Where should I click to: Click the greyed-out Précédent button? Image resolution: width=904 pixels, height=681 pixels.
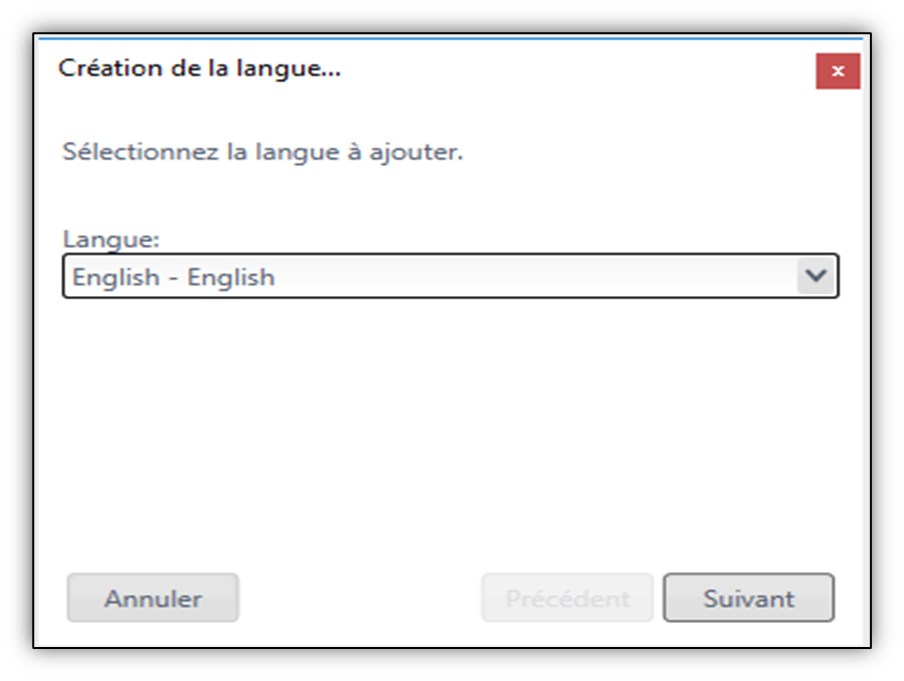click(567, 597)
